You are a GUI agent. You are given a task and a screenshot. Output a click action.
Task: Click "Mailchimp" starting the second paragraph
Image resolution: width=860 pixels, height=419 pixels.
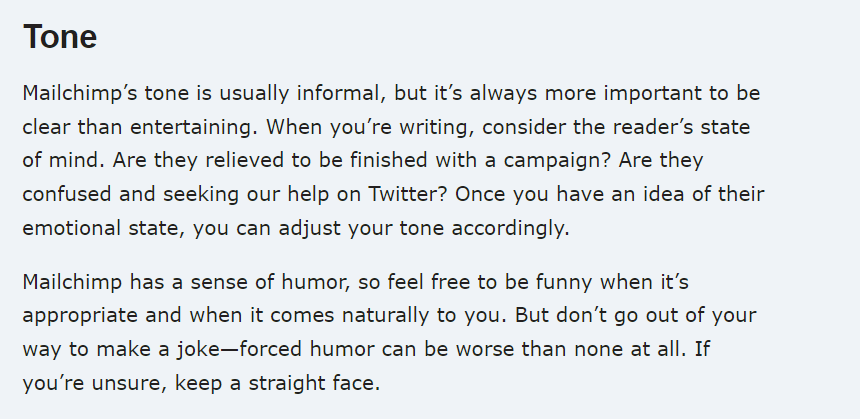pos(70,281)
